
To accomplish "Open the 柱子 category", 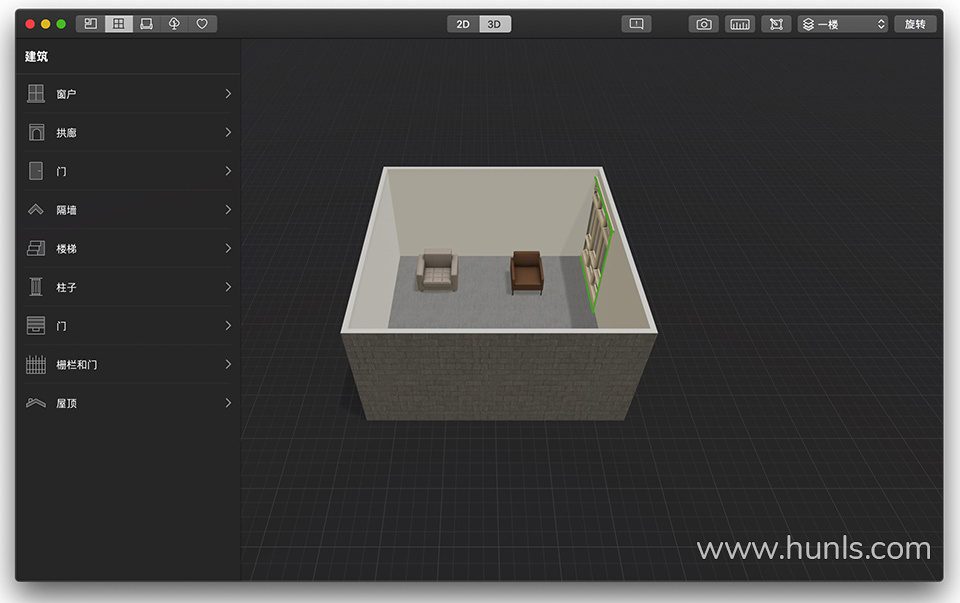I will (x=128, y=287).
